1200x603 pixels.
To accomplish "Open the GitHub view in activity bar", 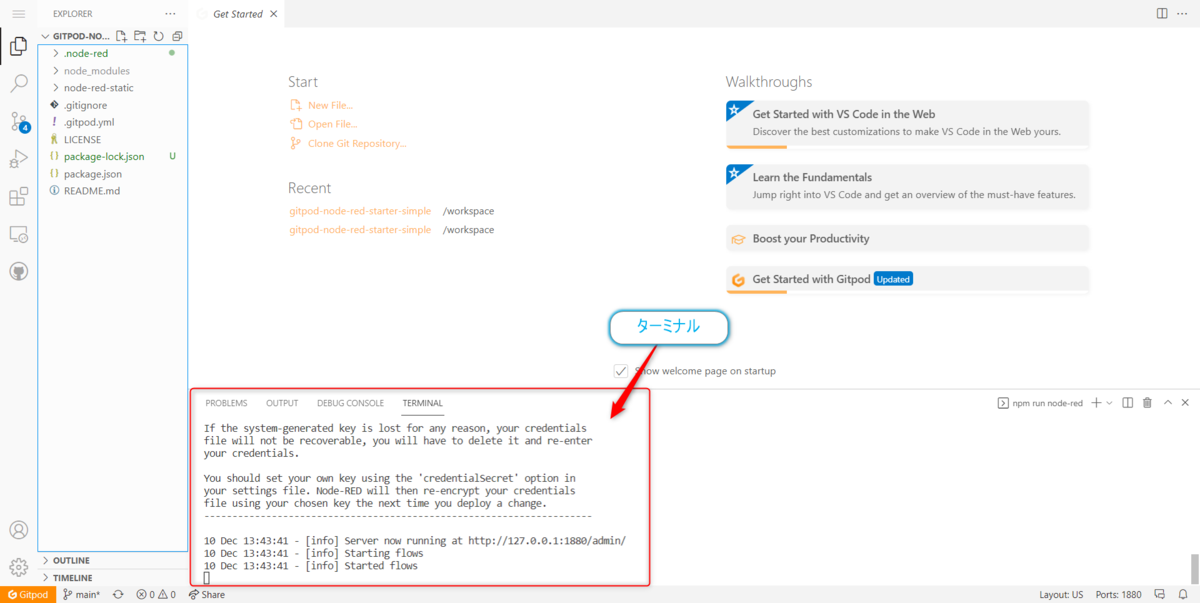I will pos(18,271).
